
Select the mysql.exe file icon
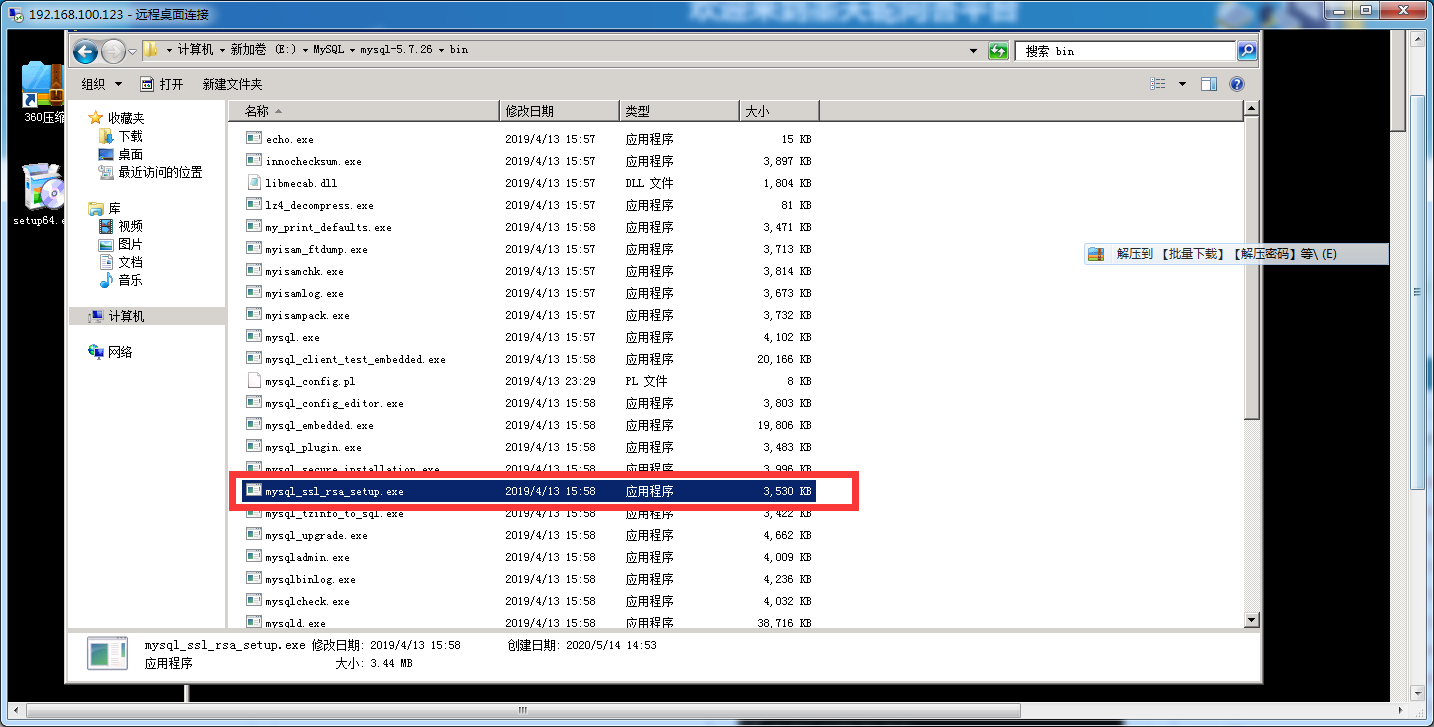click(x=254, y=337)
